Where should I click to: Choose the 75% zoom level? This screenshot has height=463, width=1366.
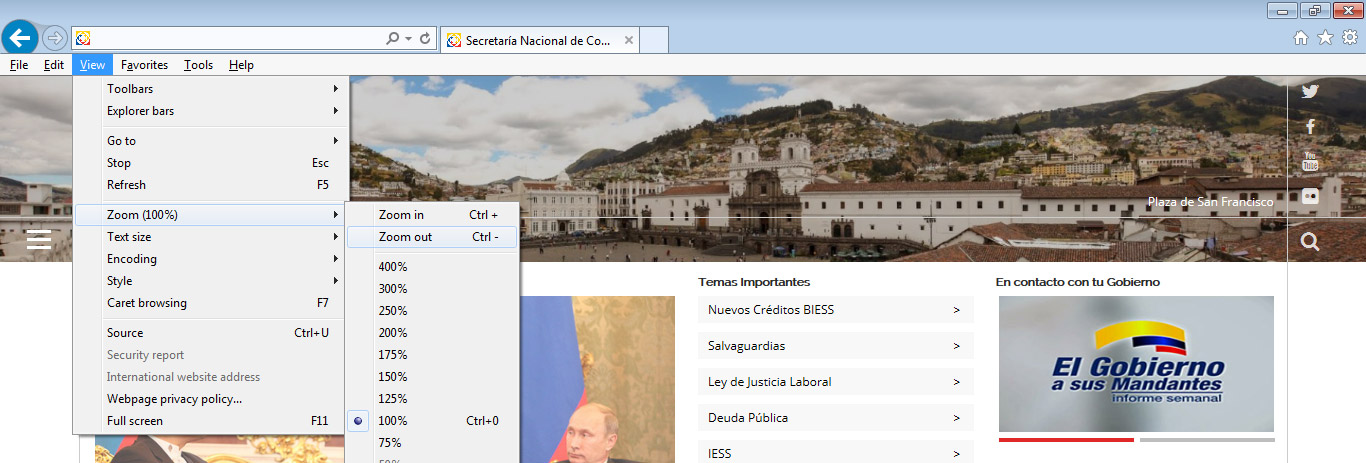(x=390, y=443)
